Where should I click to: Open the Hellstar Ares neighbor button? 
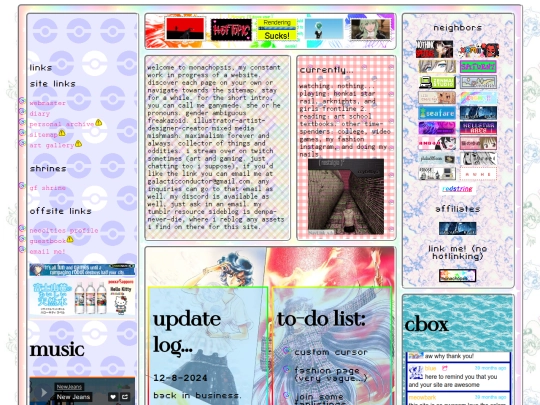pos(478,128)
